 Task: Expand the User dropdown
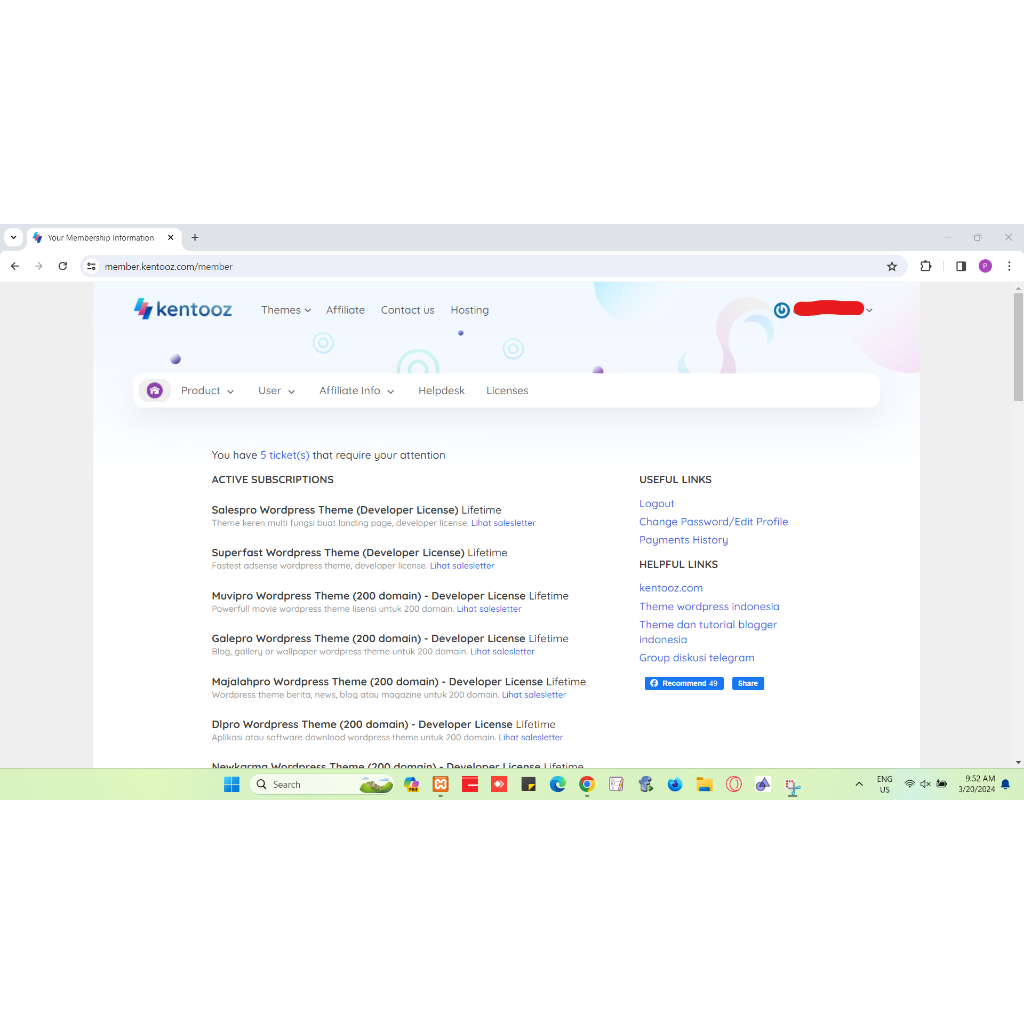click(x=276, y=391)
